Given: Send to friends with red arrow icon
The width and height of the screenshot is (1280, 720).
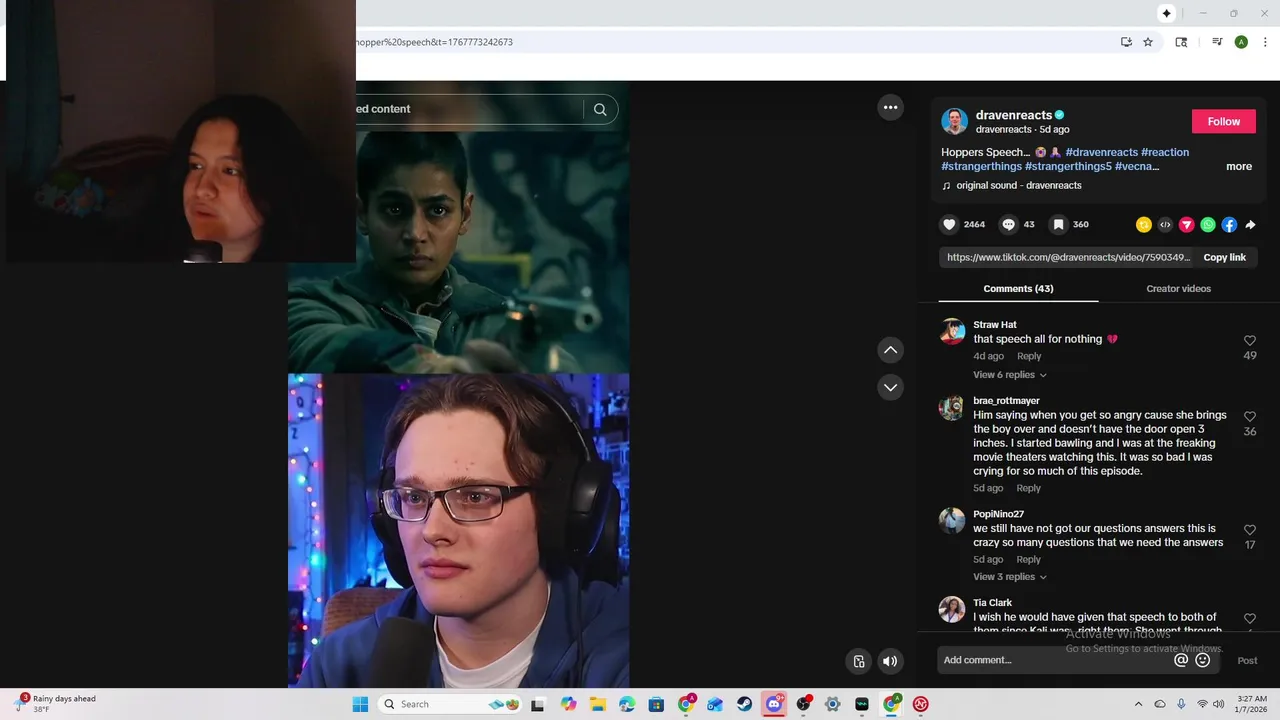Looking at the screenshot, I should [x=1186, y=225].
